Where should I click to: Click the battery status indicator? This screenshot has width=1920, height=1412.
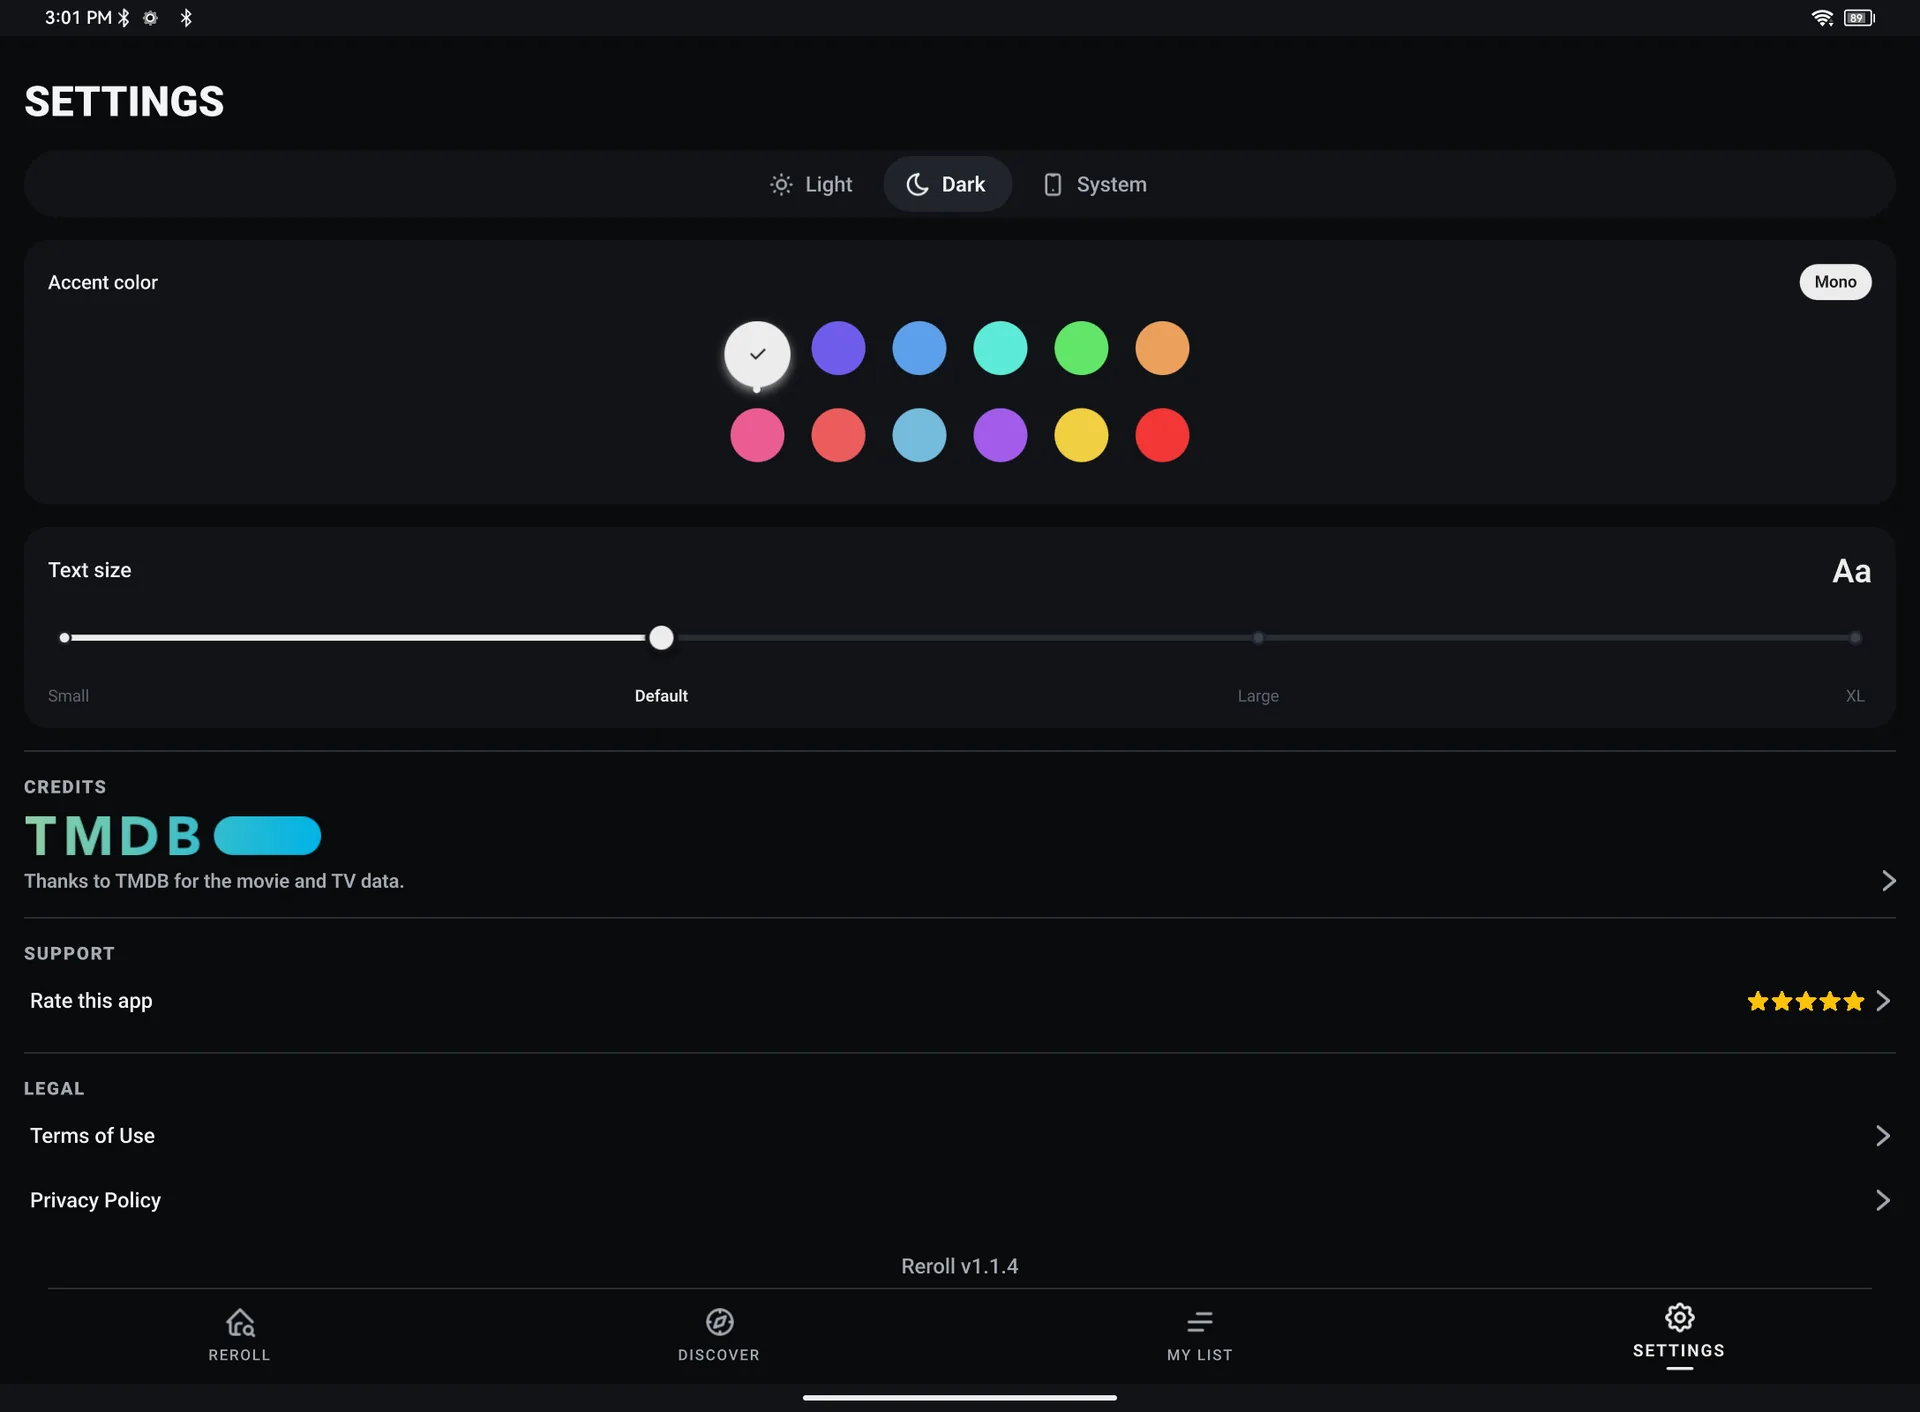pyautogui.click(x=1859, y=18)
